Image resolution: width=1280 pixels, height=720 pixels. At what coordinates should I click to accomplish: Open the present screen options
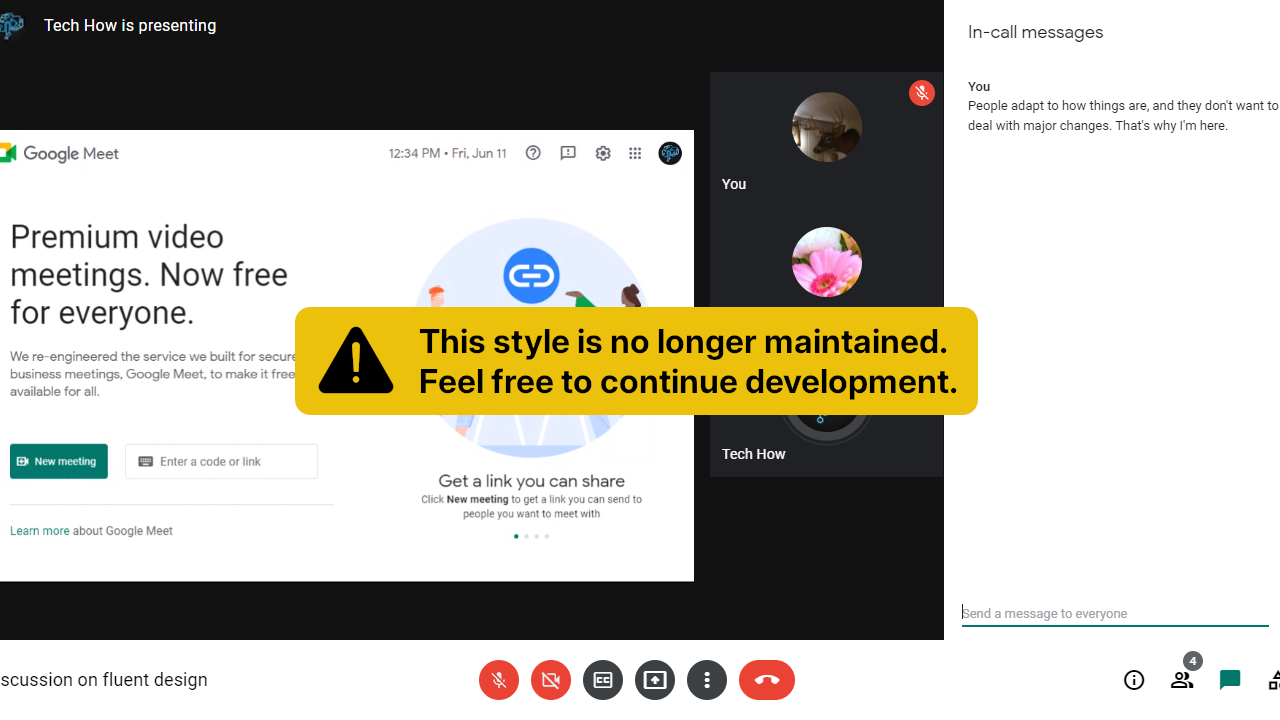tap(655, 680)
